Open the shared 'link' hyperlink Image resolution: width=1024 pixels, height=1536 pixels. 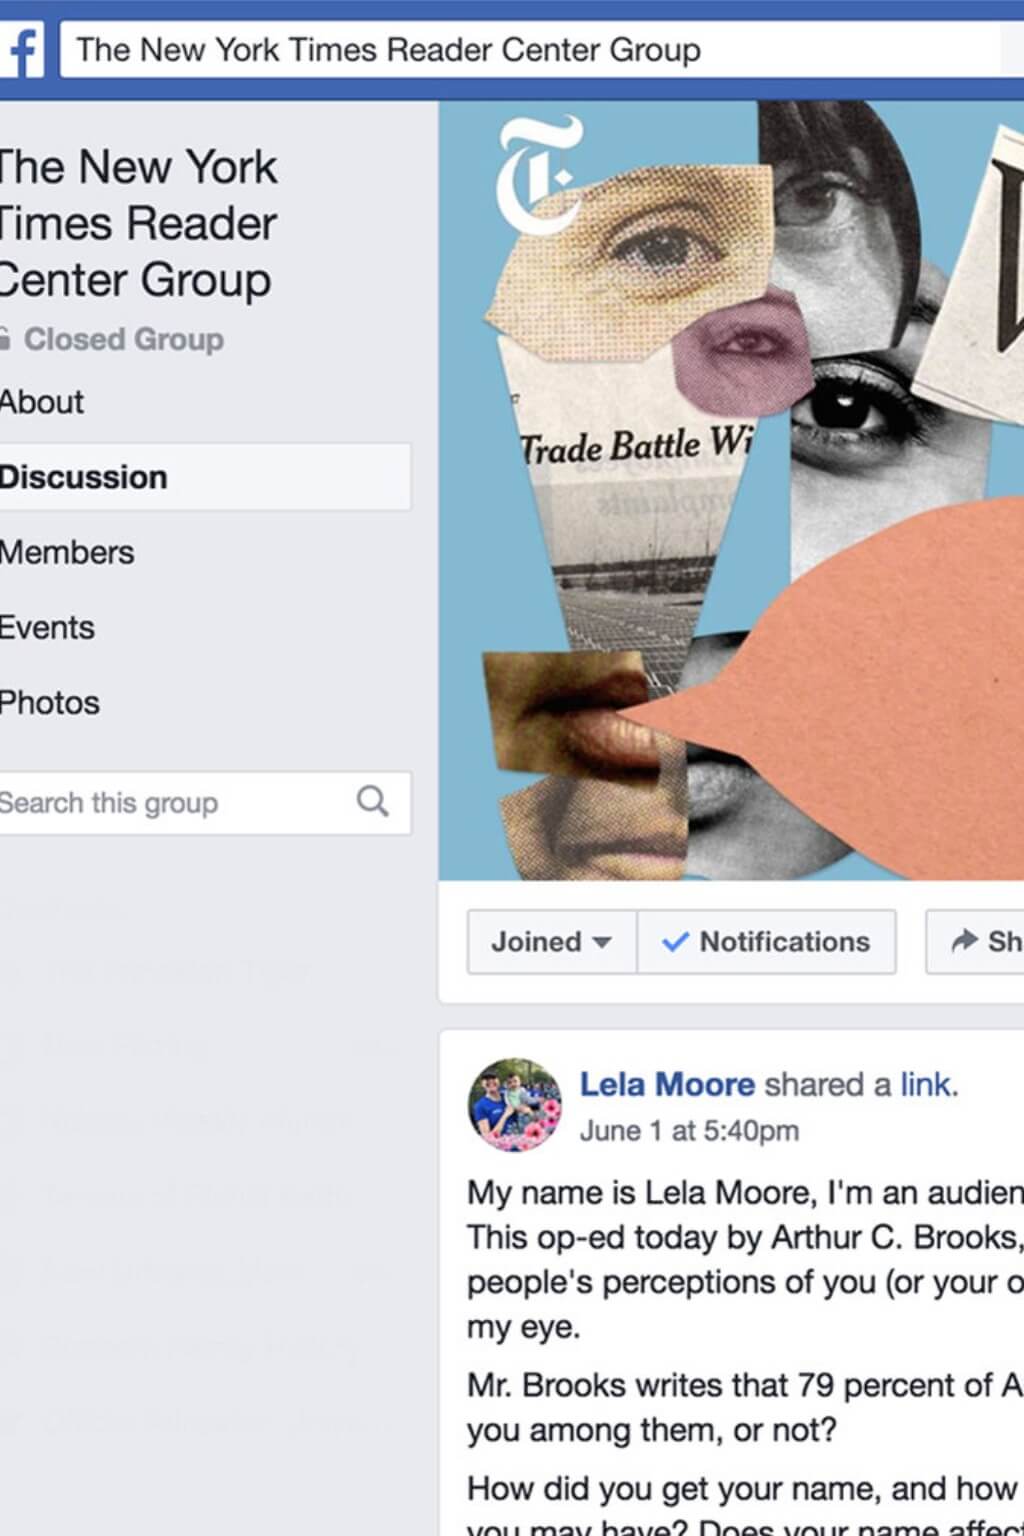[926, 1085]
